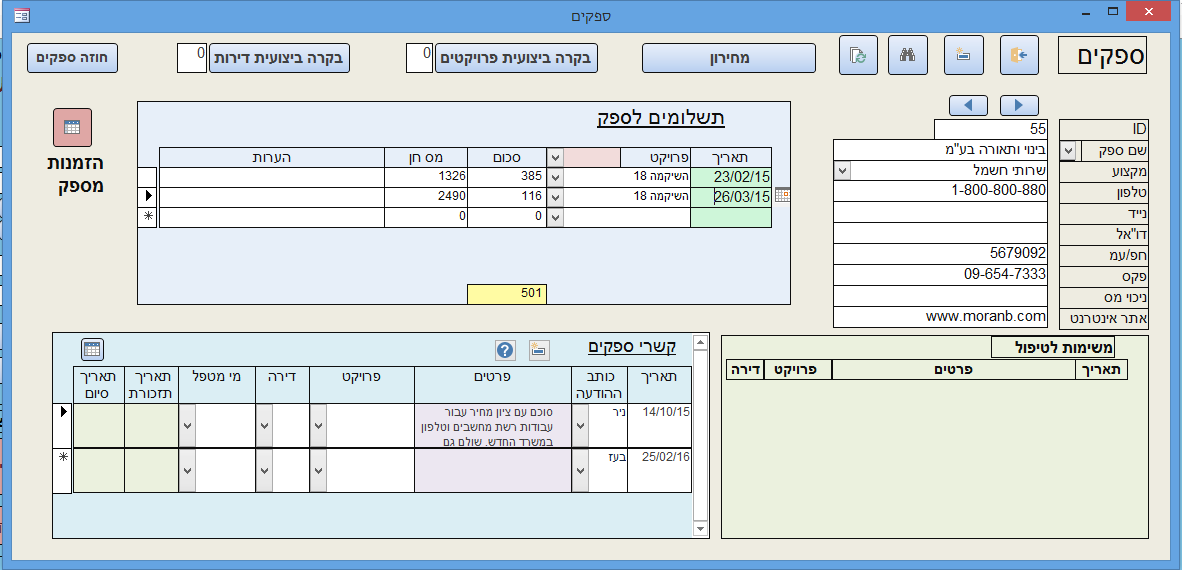Click the yellow total field 501

tap(507, 294)
